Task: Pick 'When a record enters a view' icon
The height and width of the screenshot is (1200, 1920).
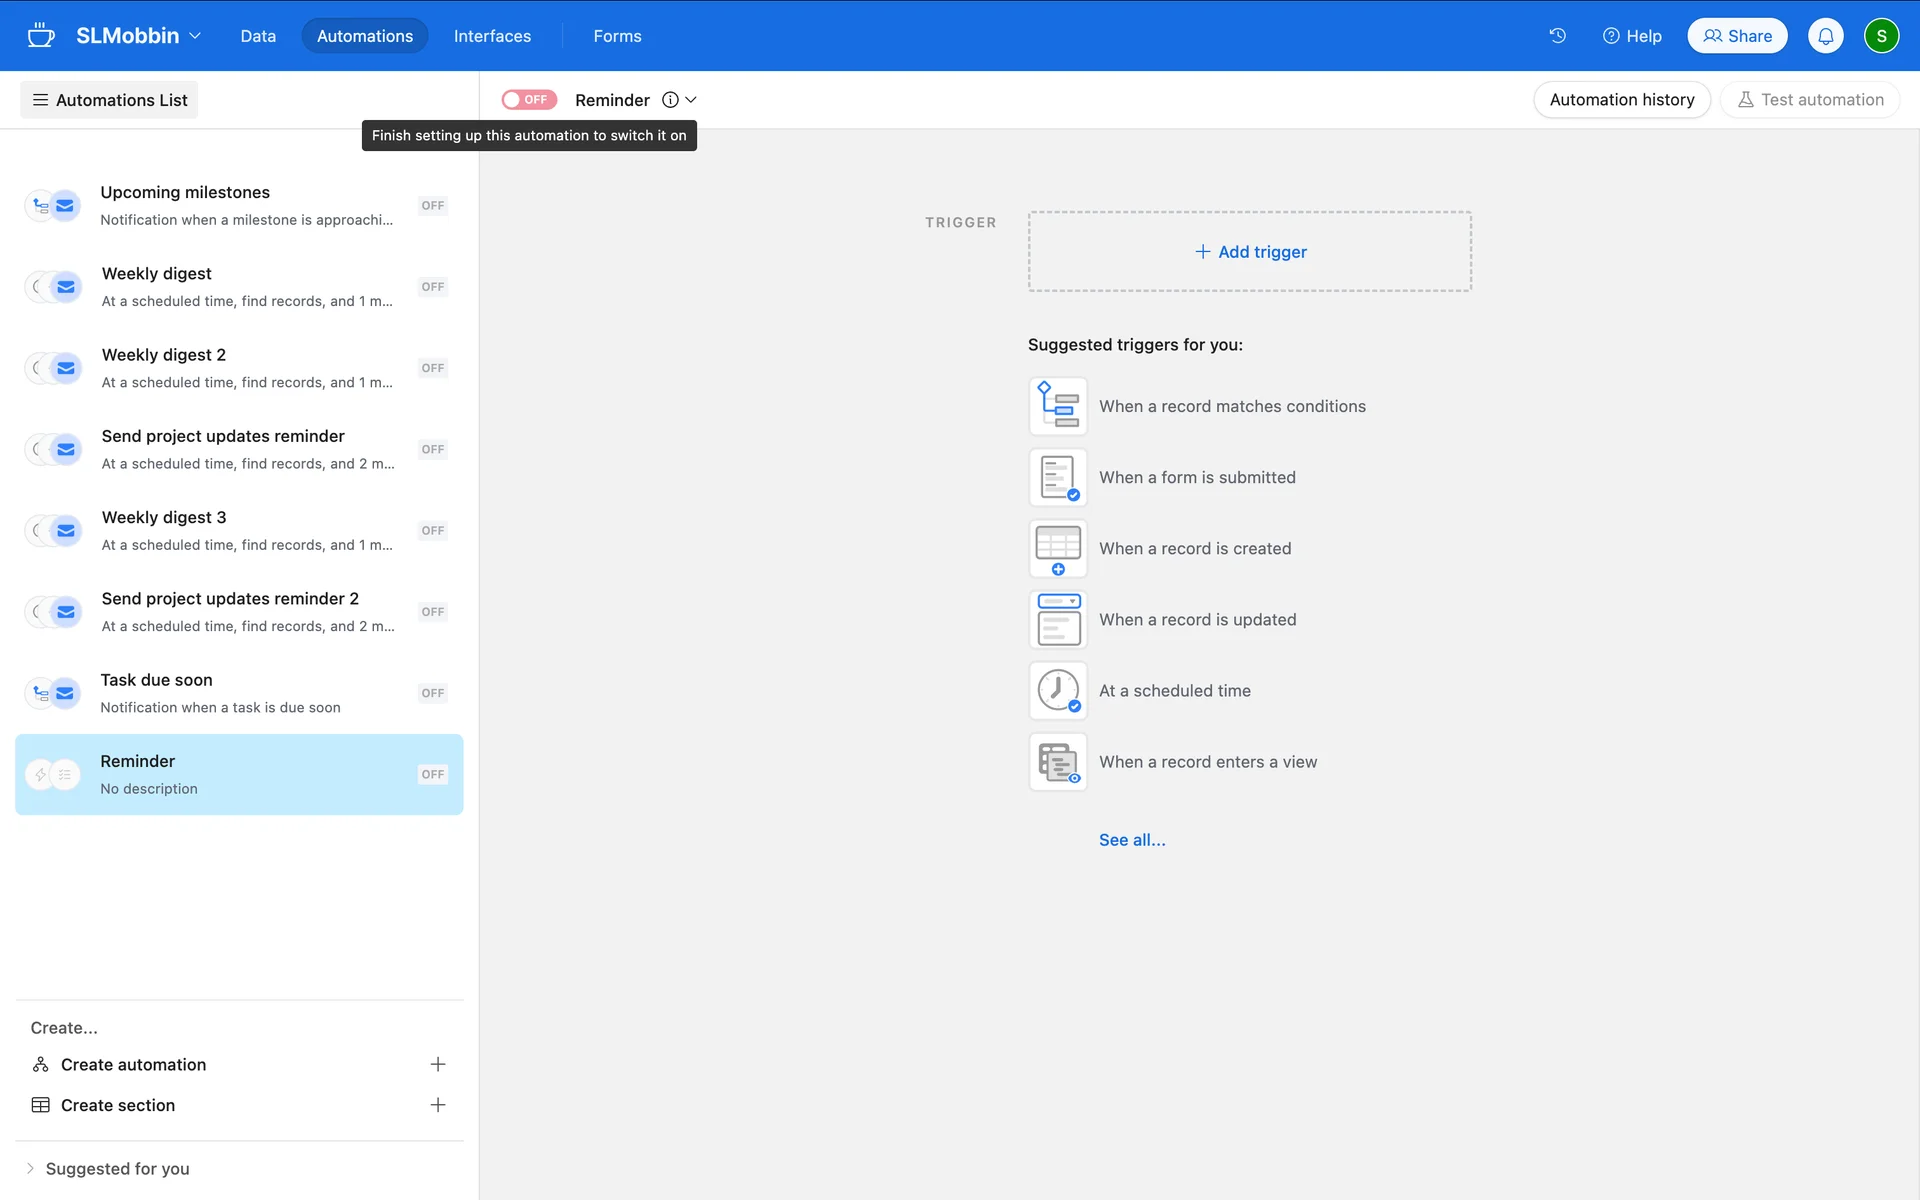Action: point(1058,762)
